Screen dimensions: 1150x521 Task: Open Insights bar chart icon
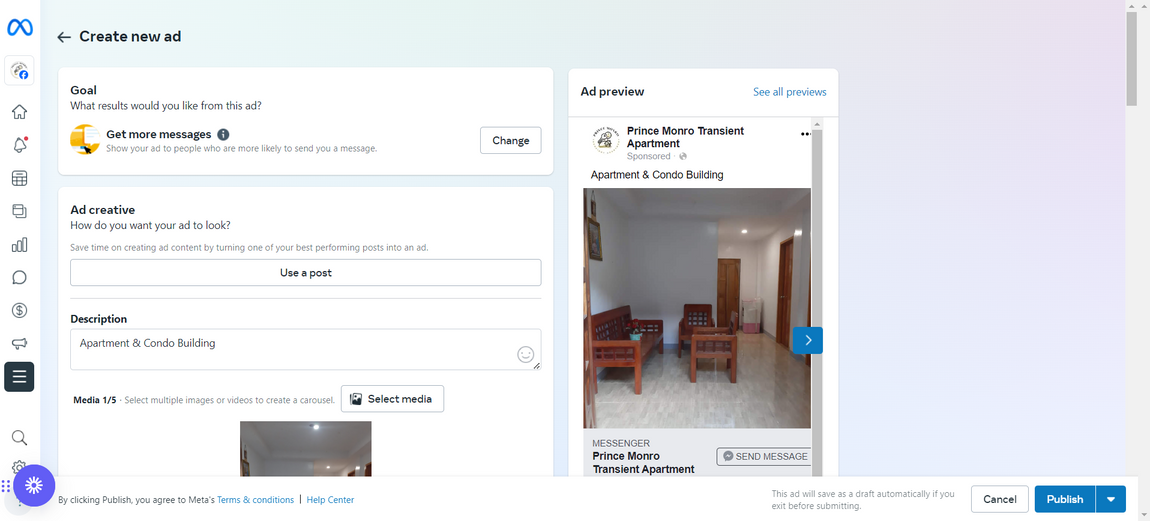click(x=20, y=244)
